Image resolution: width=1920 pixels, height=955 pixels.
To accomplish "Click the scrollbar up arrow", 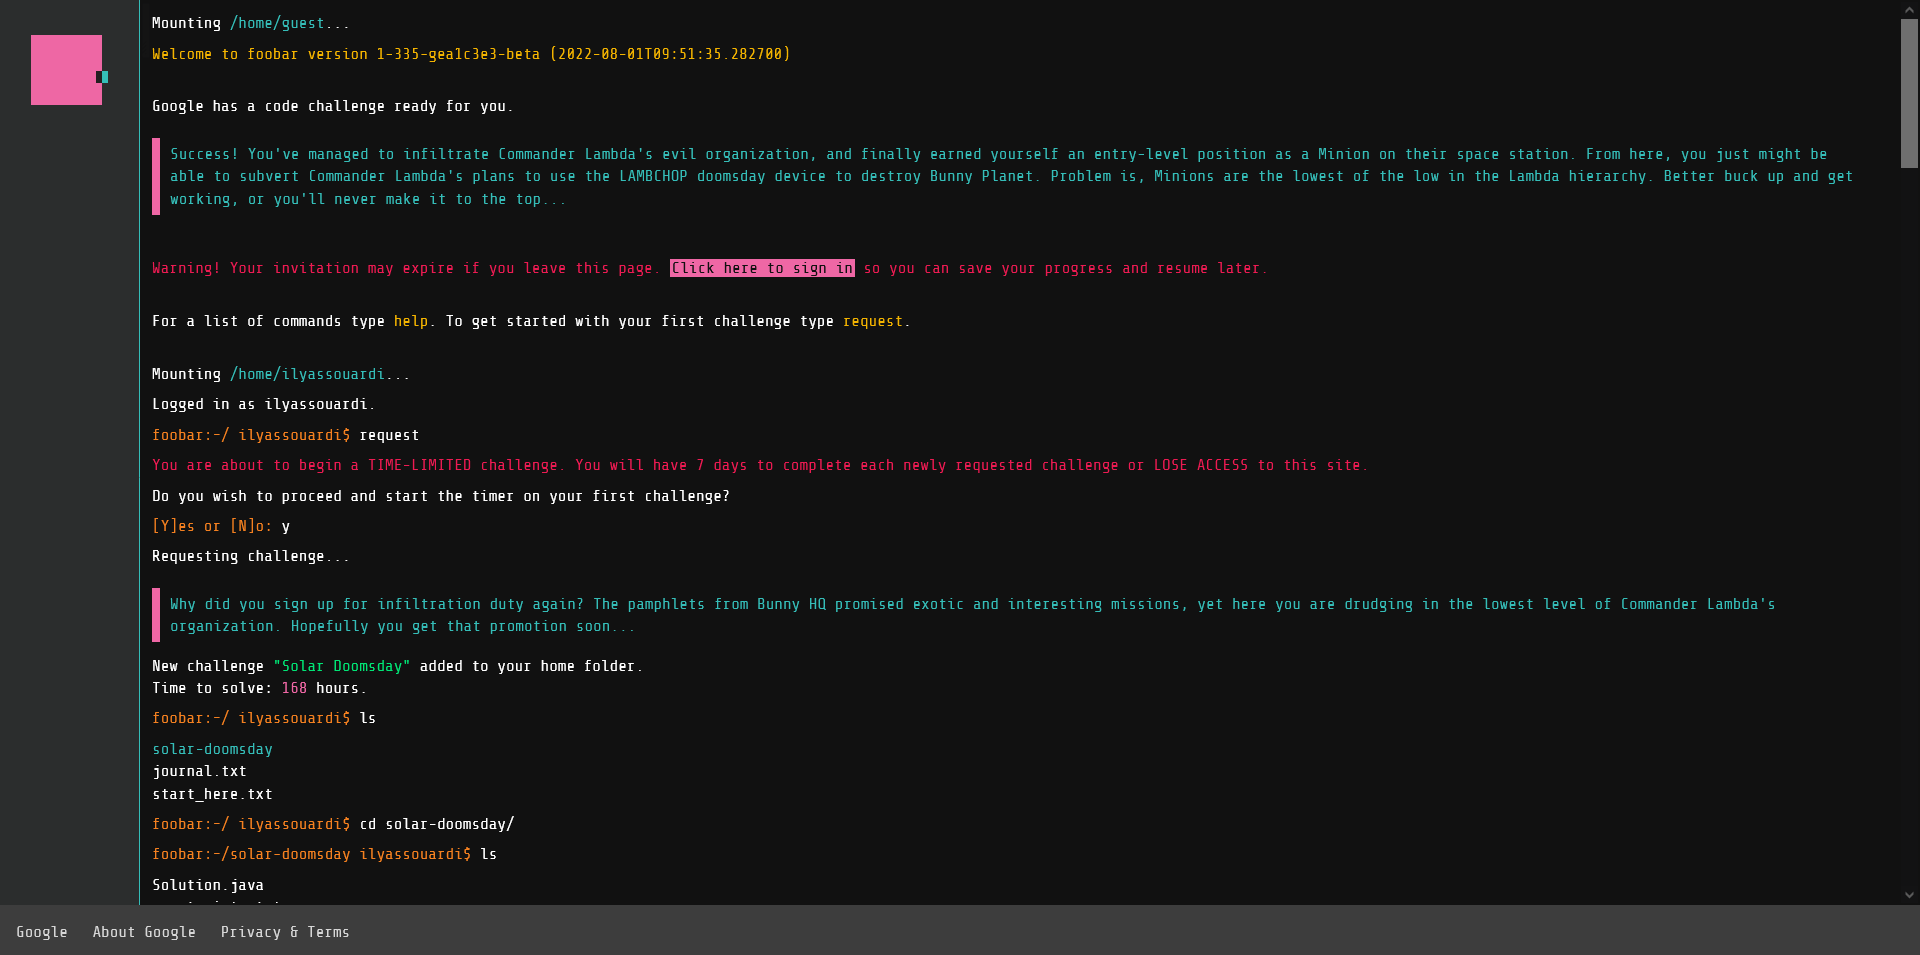I will (x=1909, y=9).
